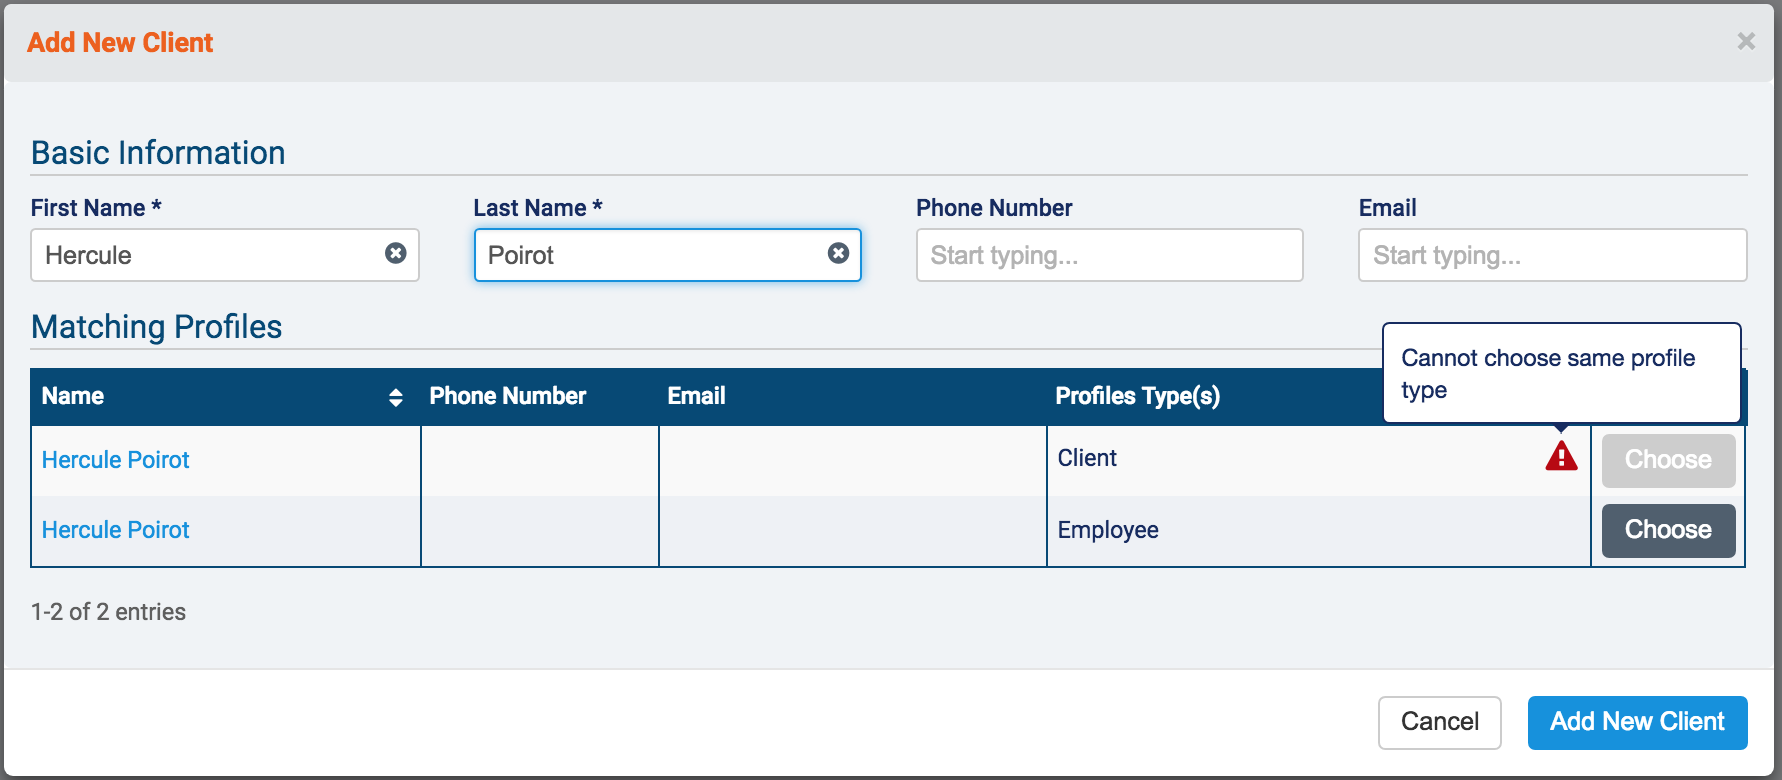This screenshot has width=1782, height=780.
Task: Choose the Employee profile of Hercule Poirot
Action: (1667, 530)
